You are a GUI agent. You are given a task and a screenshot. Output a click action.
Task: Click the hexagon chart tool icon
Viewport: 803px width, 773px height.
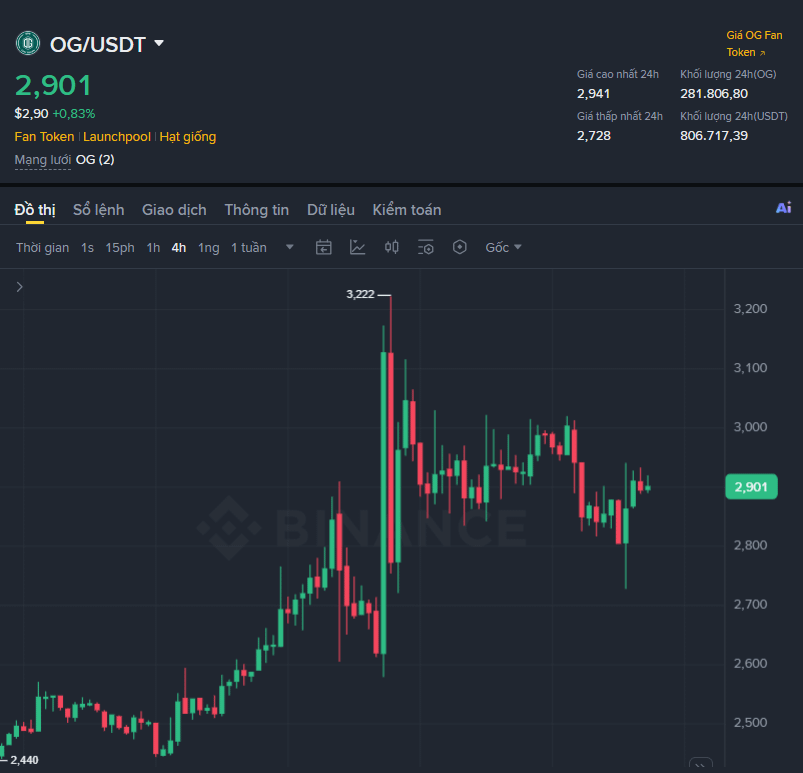[460, 247]
